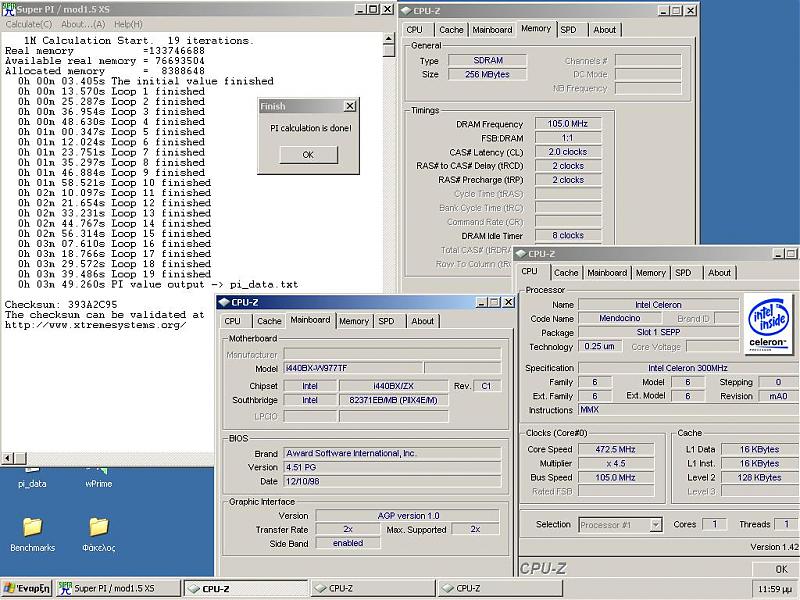Image resolution: width=800 pixels, height=600 pixels.
Task: Click the Code Name value Mendocino
Action: [x=619, y=318]
